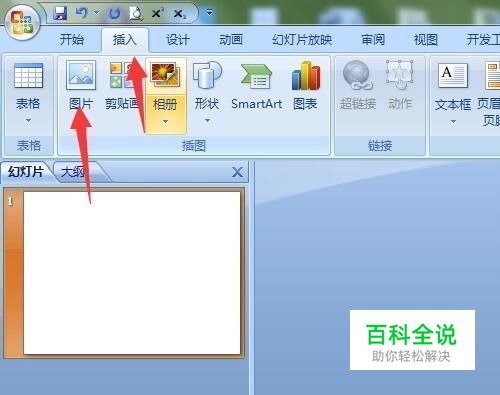Switch to the 审阅 tab
This screenshot has height=395, width=500.
pyautogui.click(x=373, y=40)
